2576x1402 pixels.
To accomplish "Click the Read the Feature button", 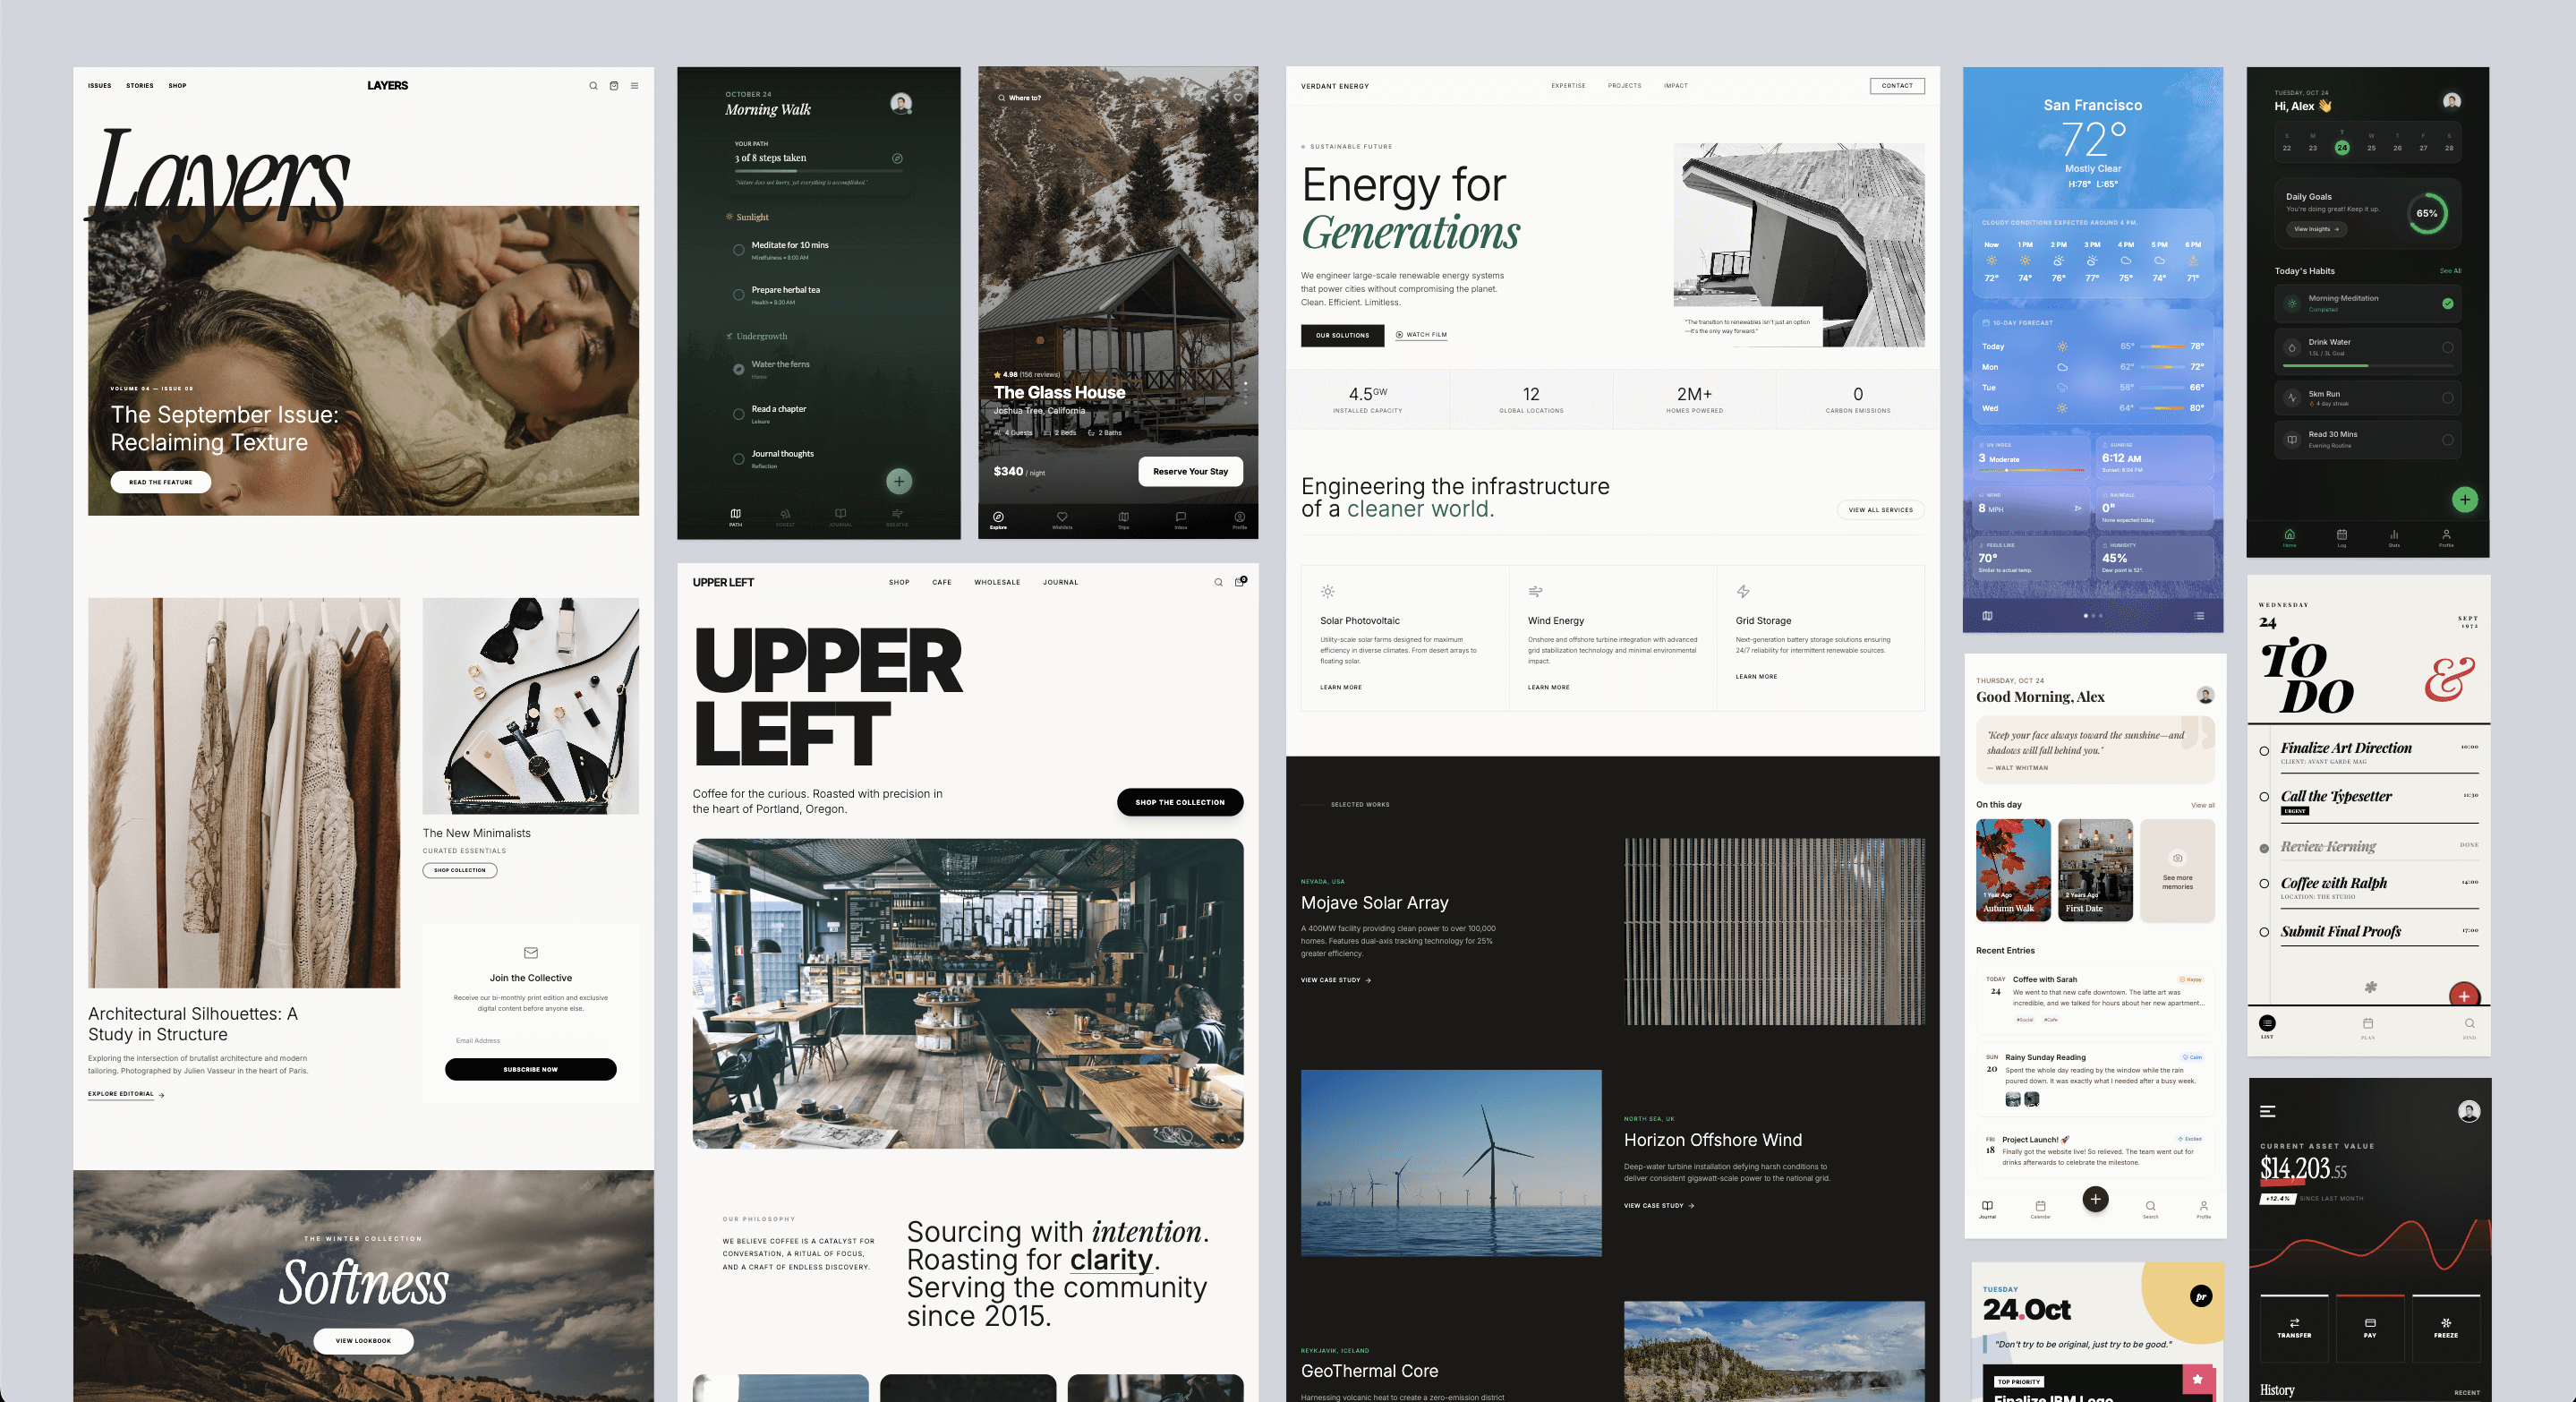I will tap(160, 482).
